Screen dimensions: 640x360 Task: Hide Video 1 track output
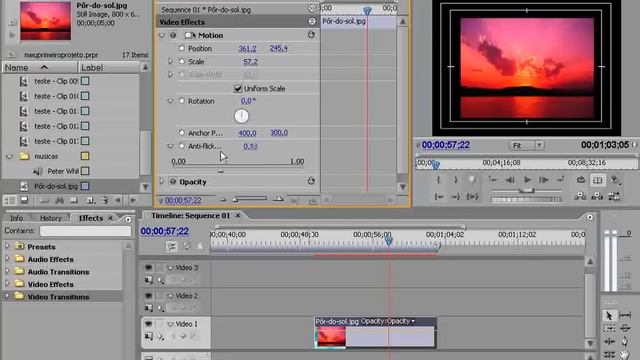(x=148, y=324)
